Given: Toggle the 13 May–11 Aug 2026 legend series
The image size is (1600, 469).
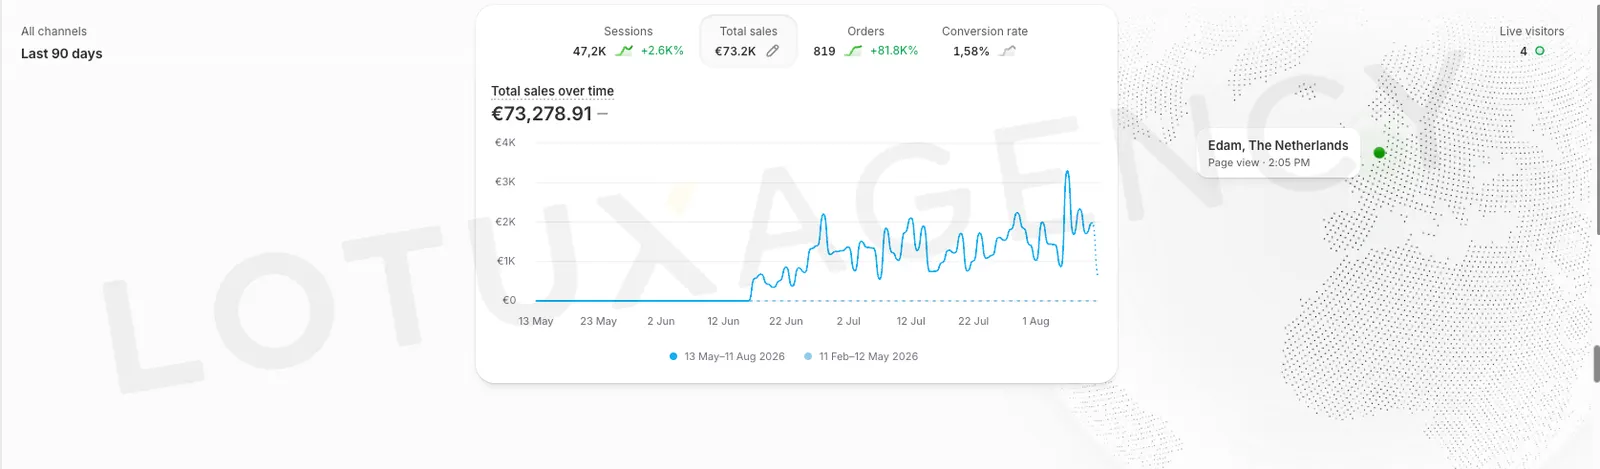Looking at the screenshot, I should coord(727,356).
